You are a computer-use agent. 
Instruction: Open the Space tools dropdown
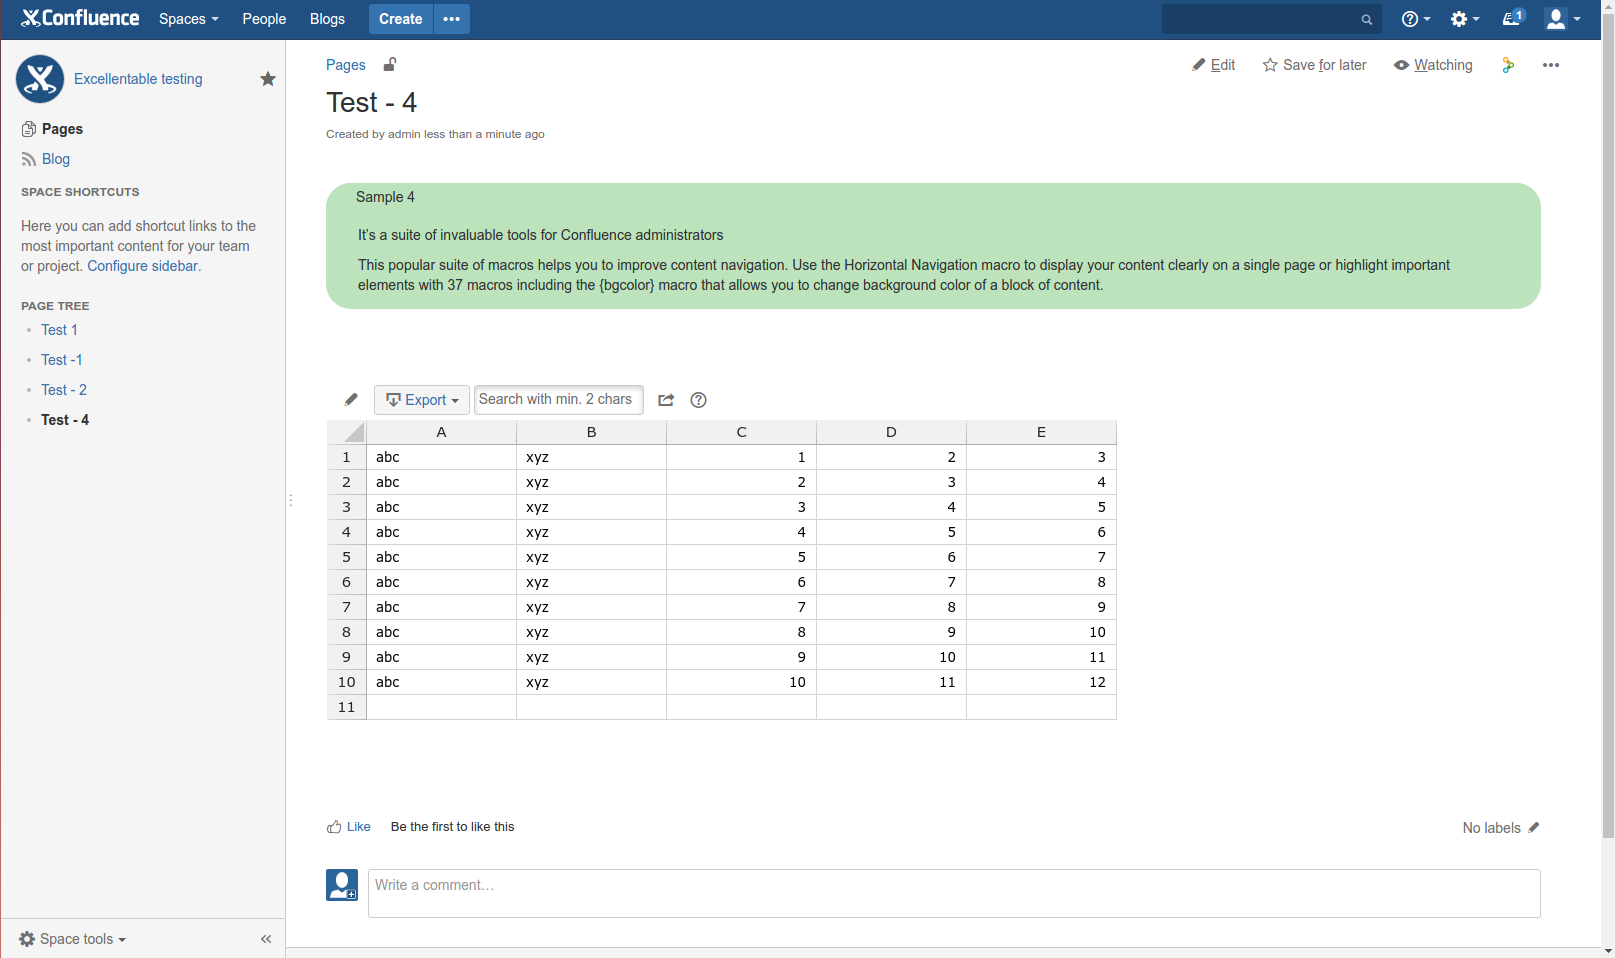[71, 939]
